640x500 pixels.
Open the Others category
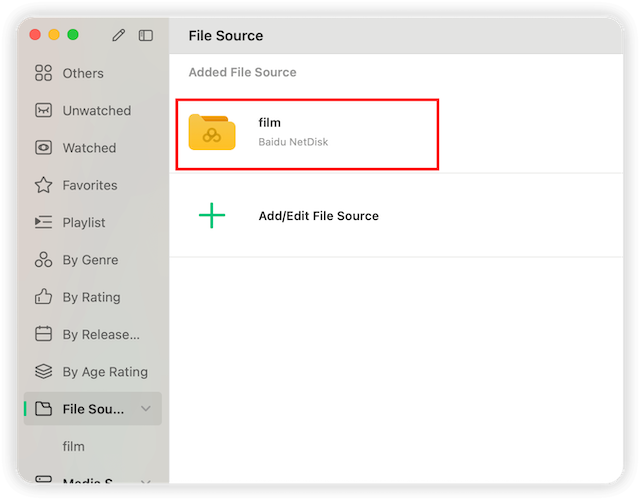pyautogui.click(x=82, y=73)
